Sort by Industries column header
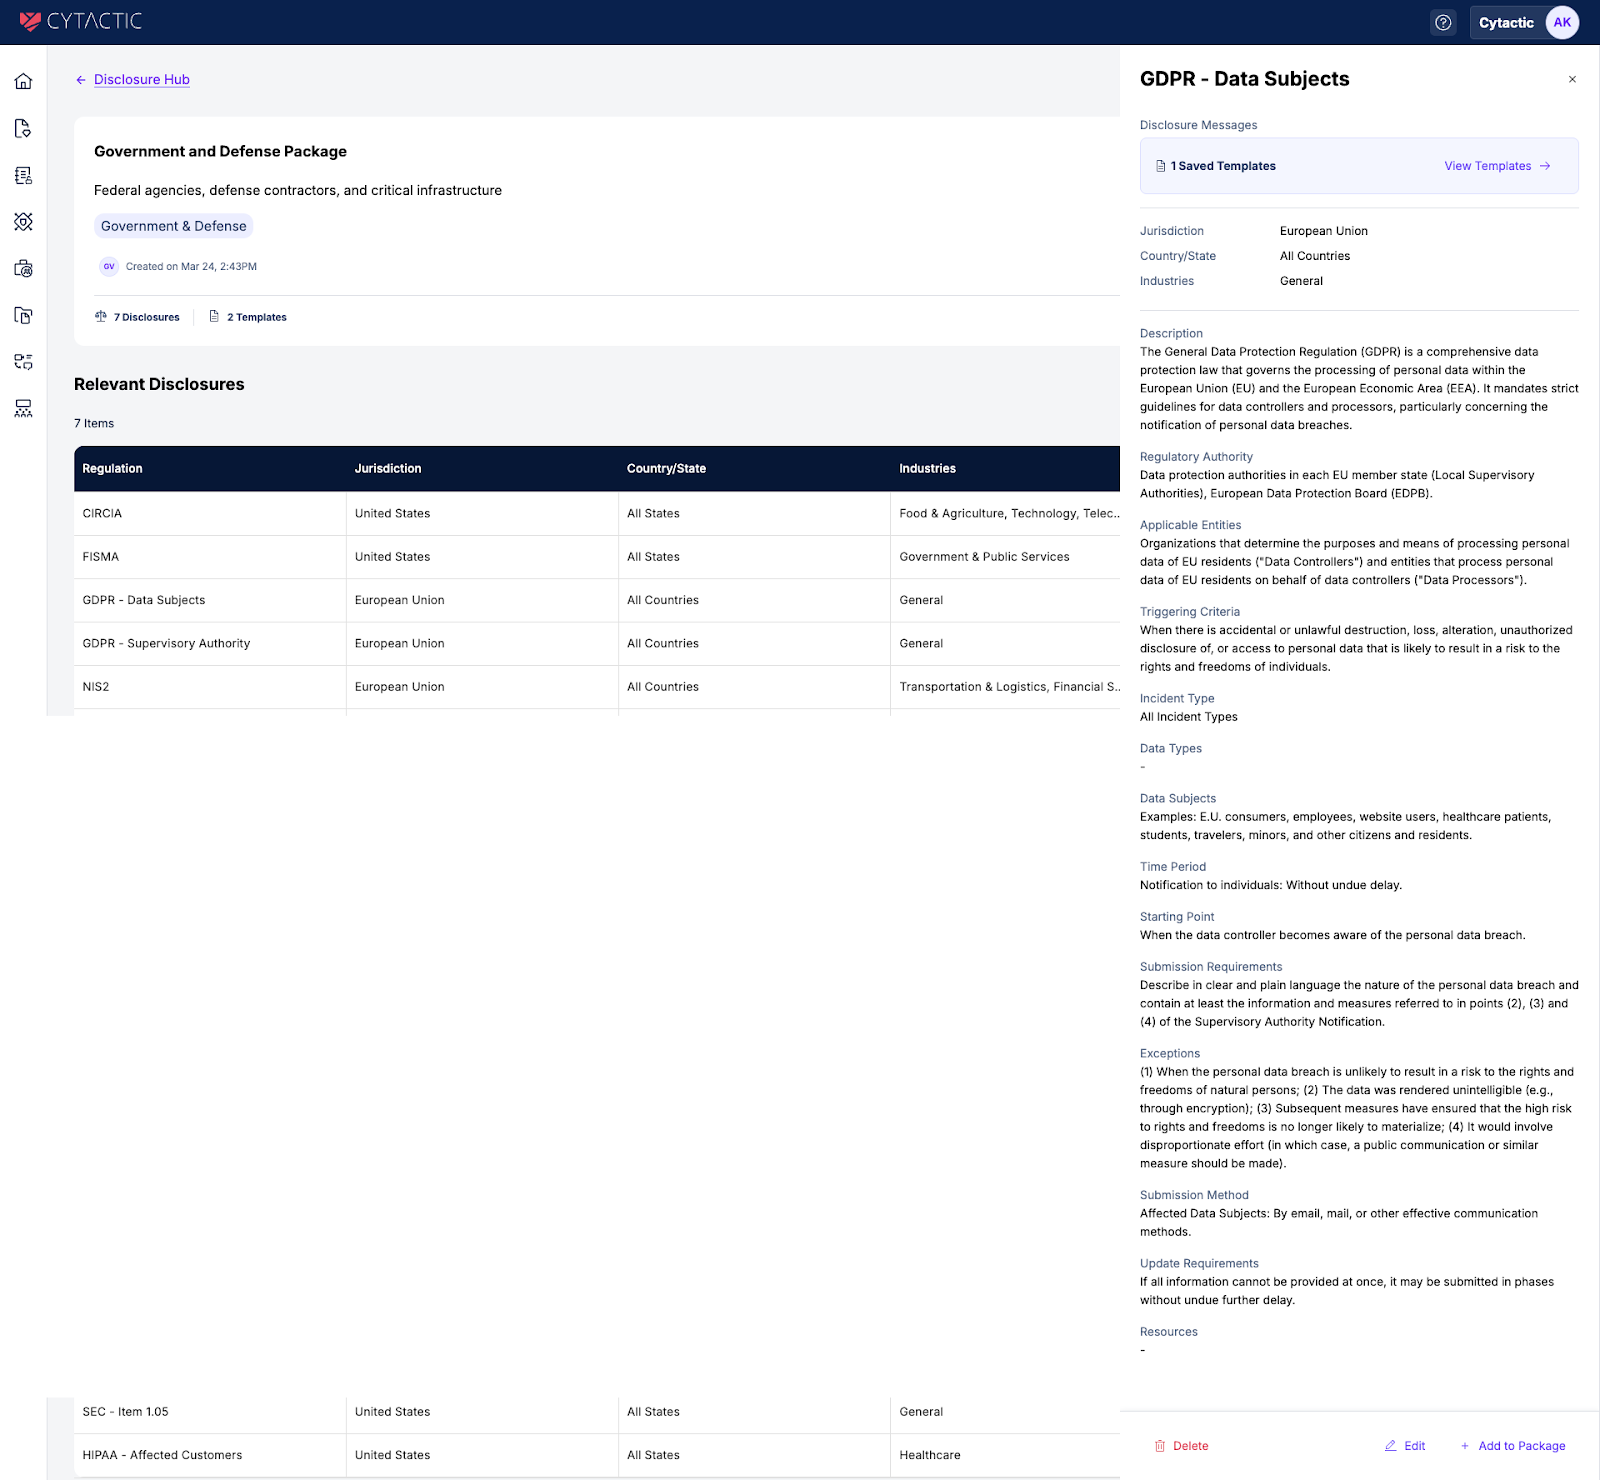The width and height of the screenshot is (1600, 1480). tap(927, 468)
